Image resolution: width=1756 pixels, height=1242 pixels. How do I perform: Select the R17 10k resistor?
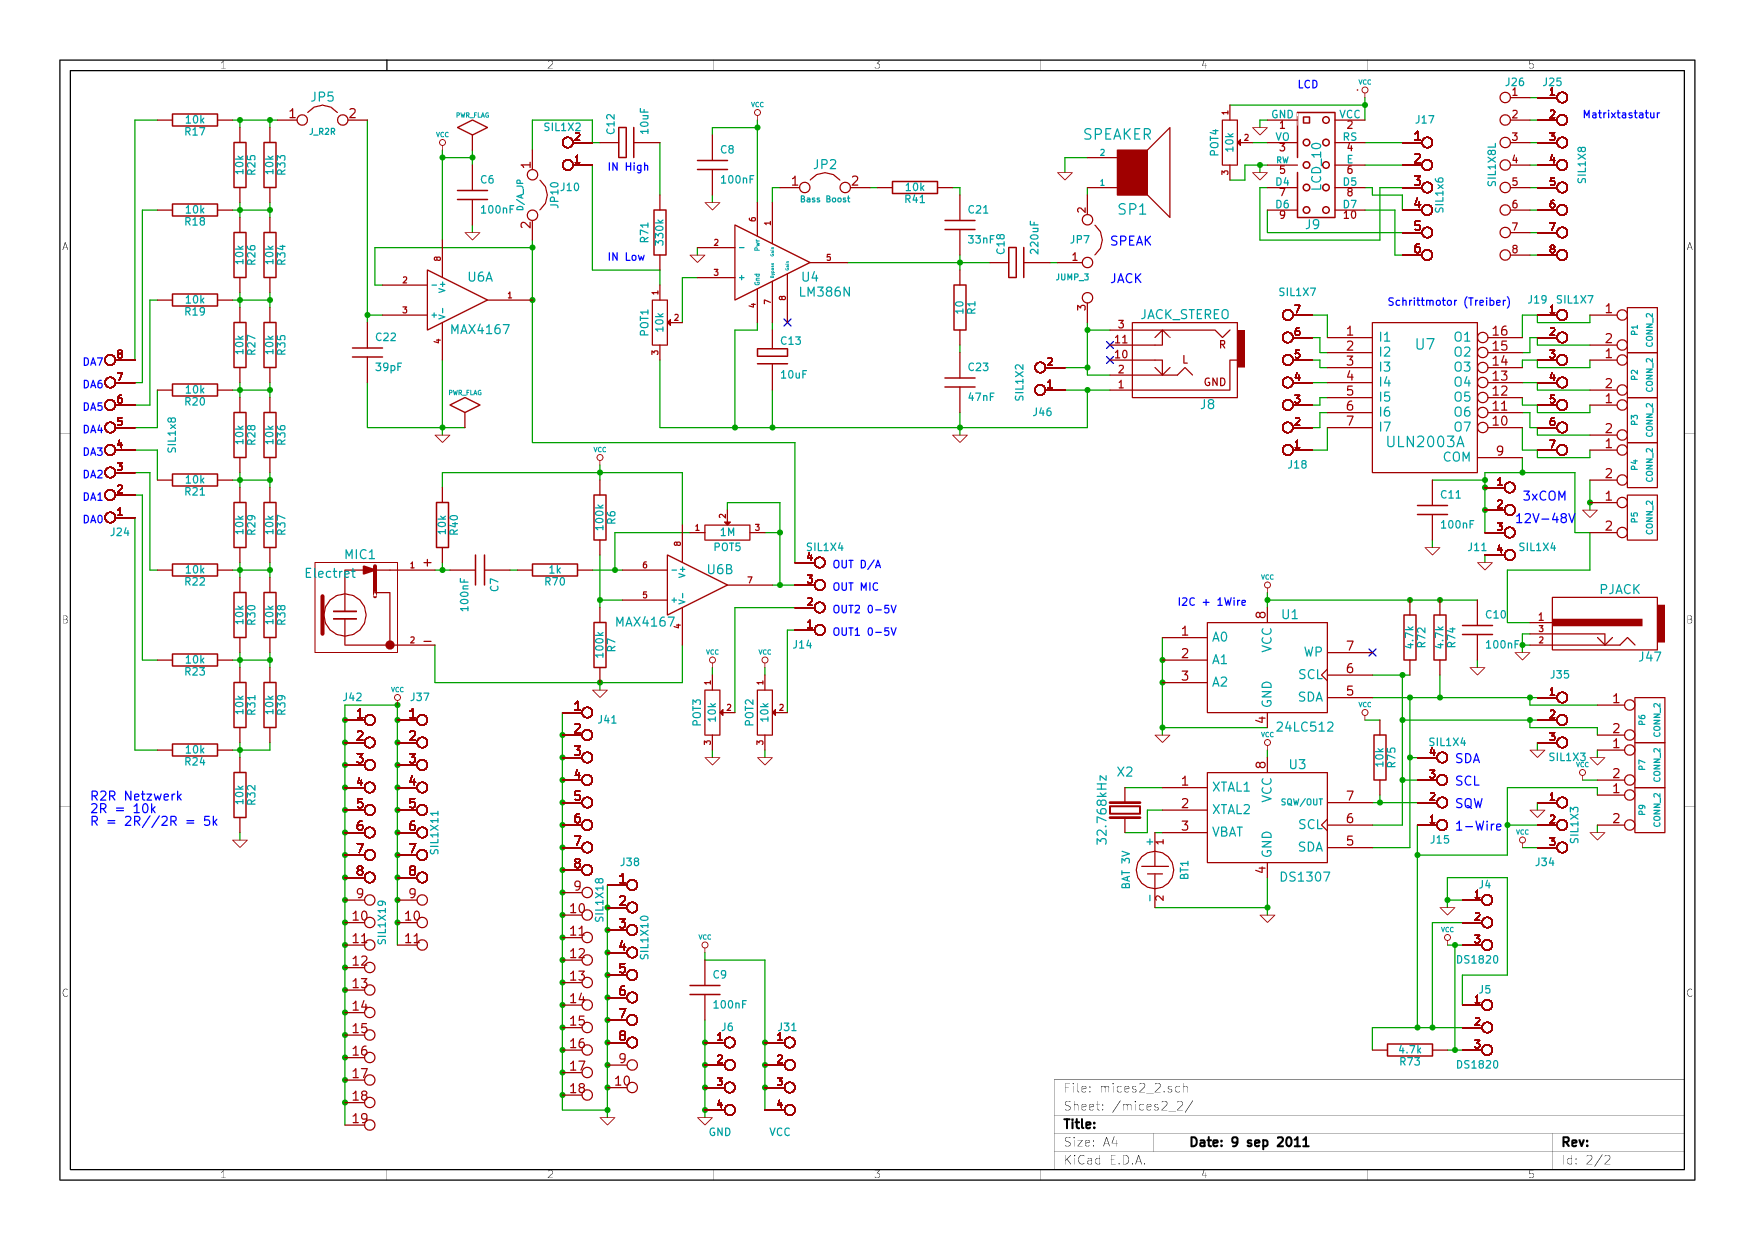pos(195,120)
